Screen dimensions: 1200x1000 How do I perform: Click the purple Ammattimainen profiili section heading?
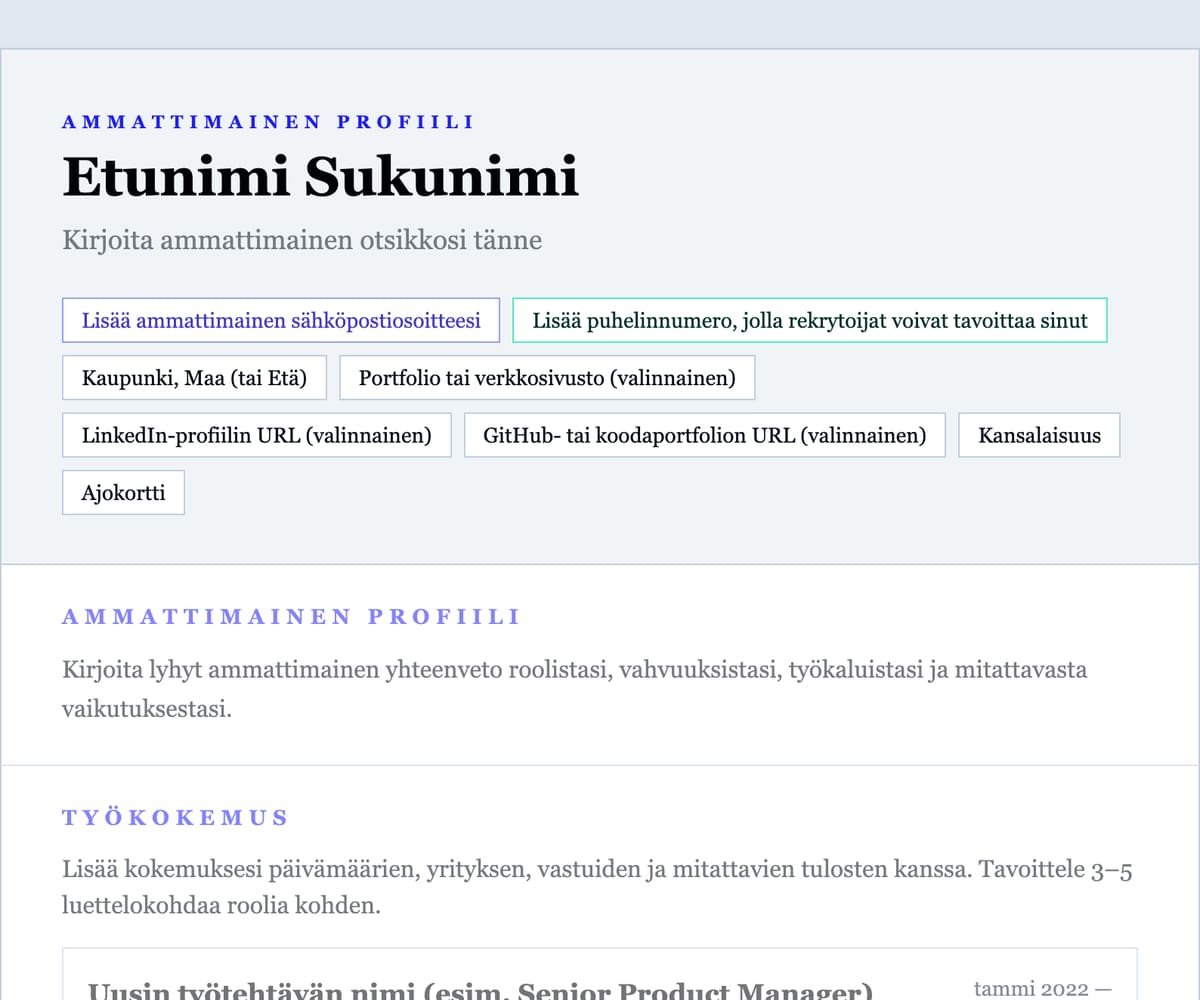(x=291, y=617)
